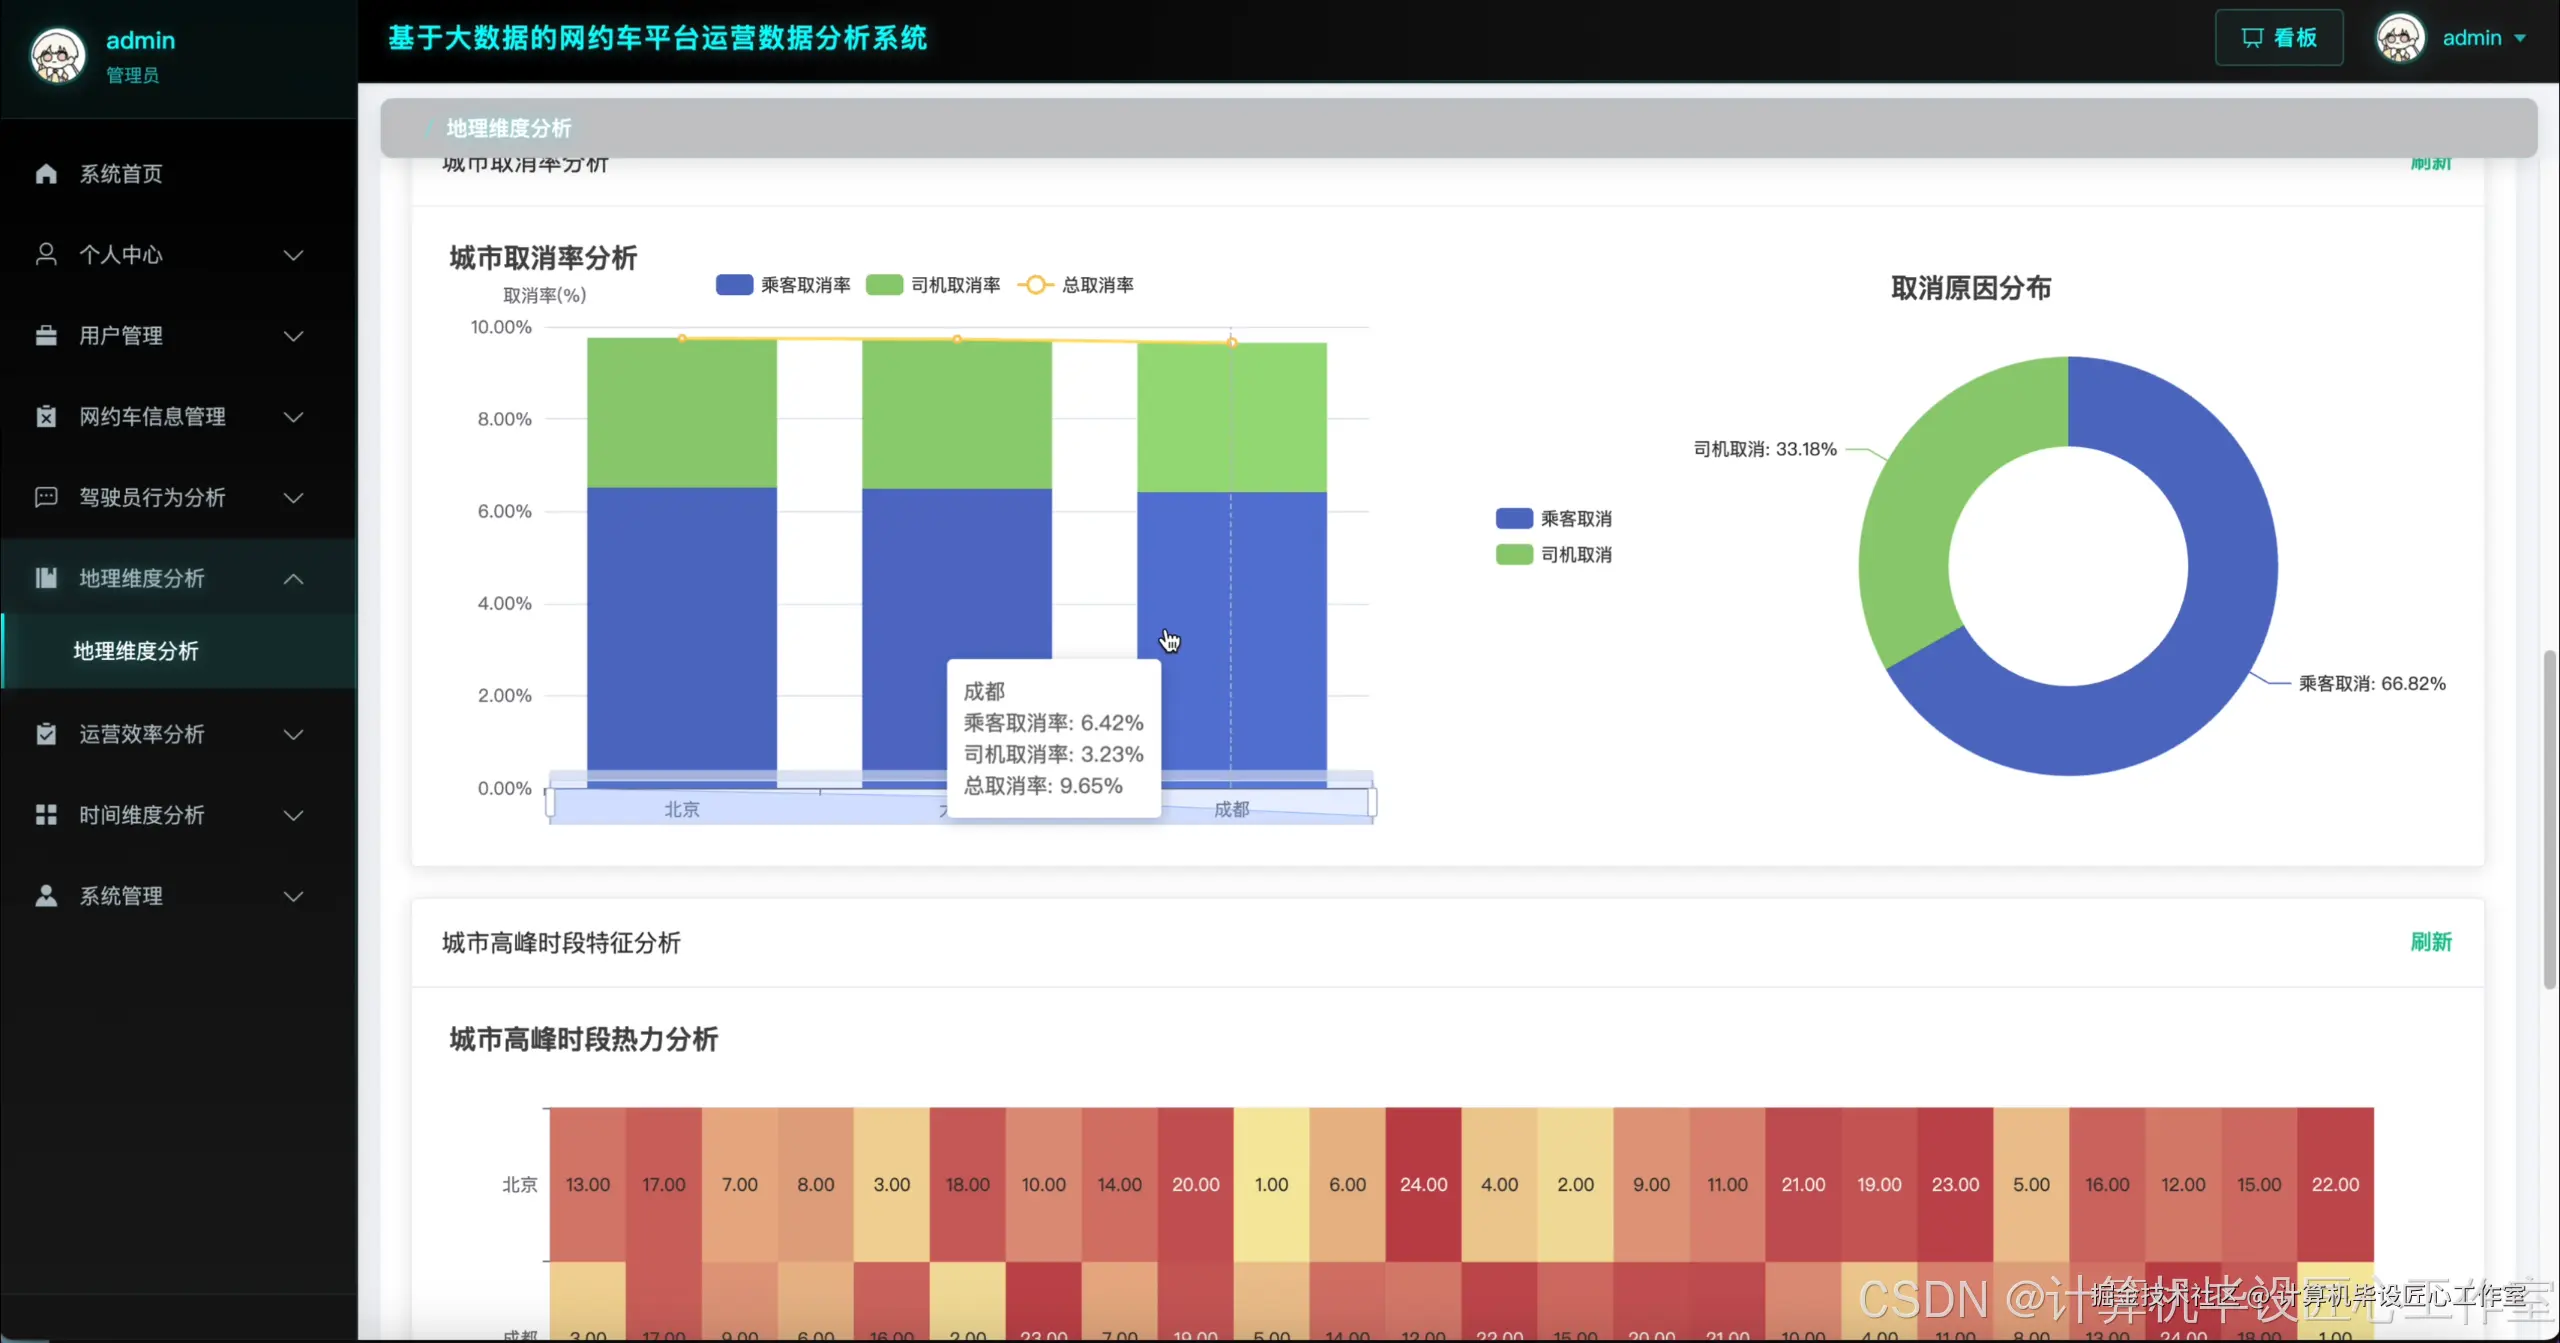2560x1343 pixels.
Task: Click the 取消原因分布 chart title
Action: pos(1971,288)
